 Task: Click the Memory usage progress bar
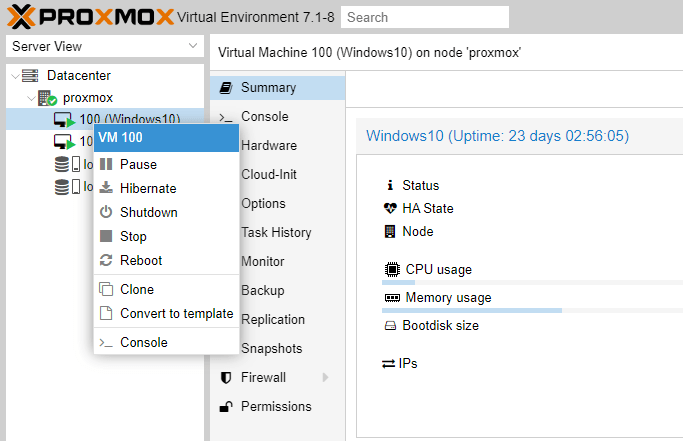[x=532, y=310]
